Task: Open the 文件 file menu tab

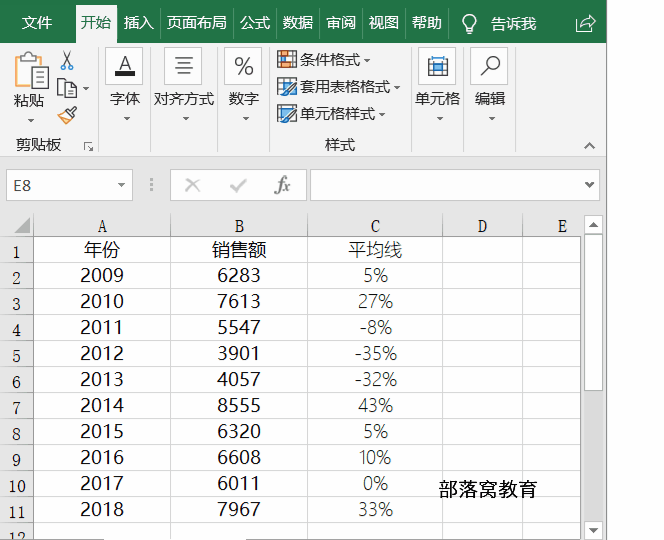Action: 37,22
